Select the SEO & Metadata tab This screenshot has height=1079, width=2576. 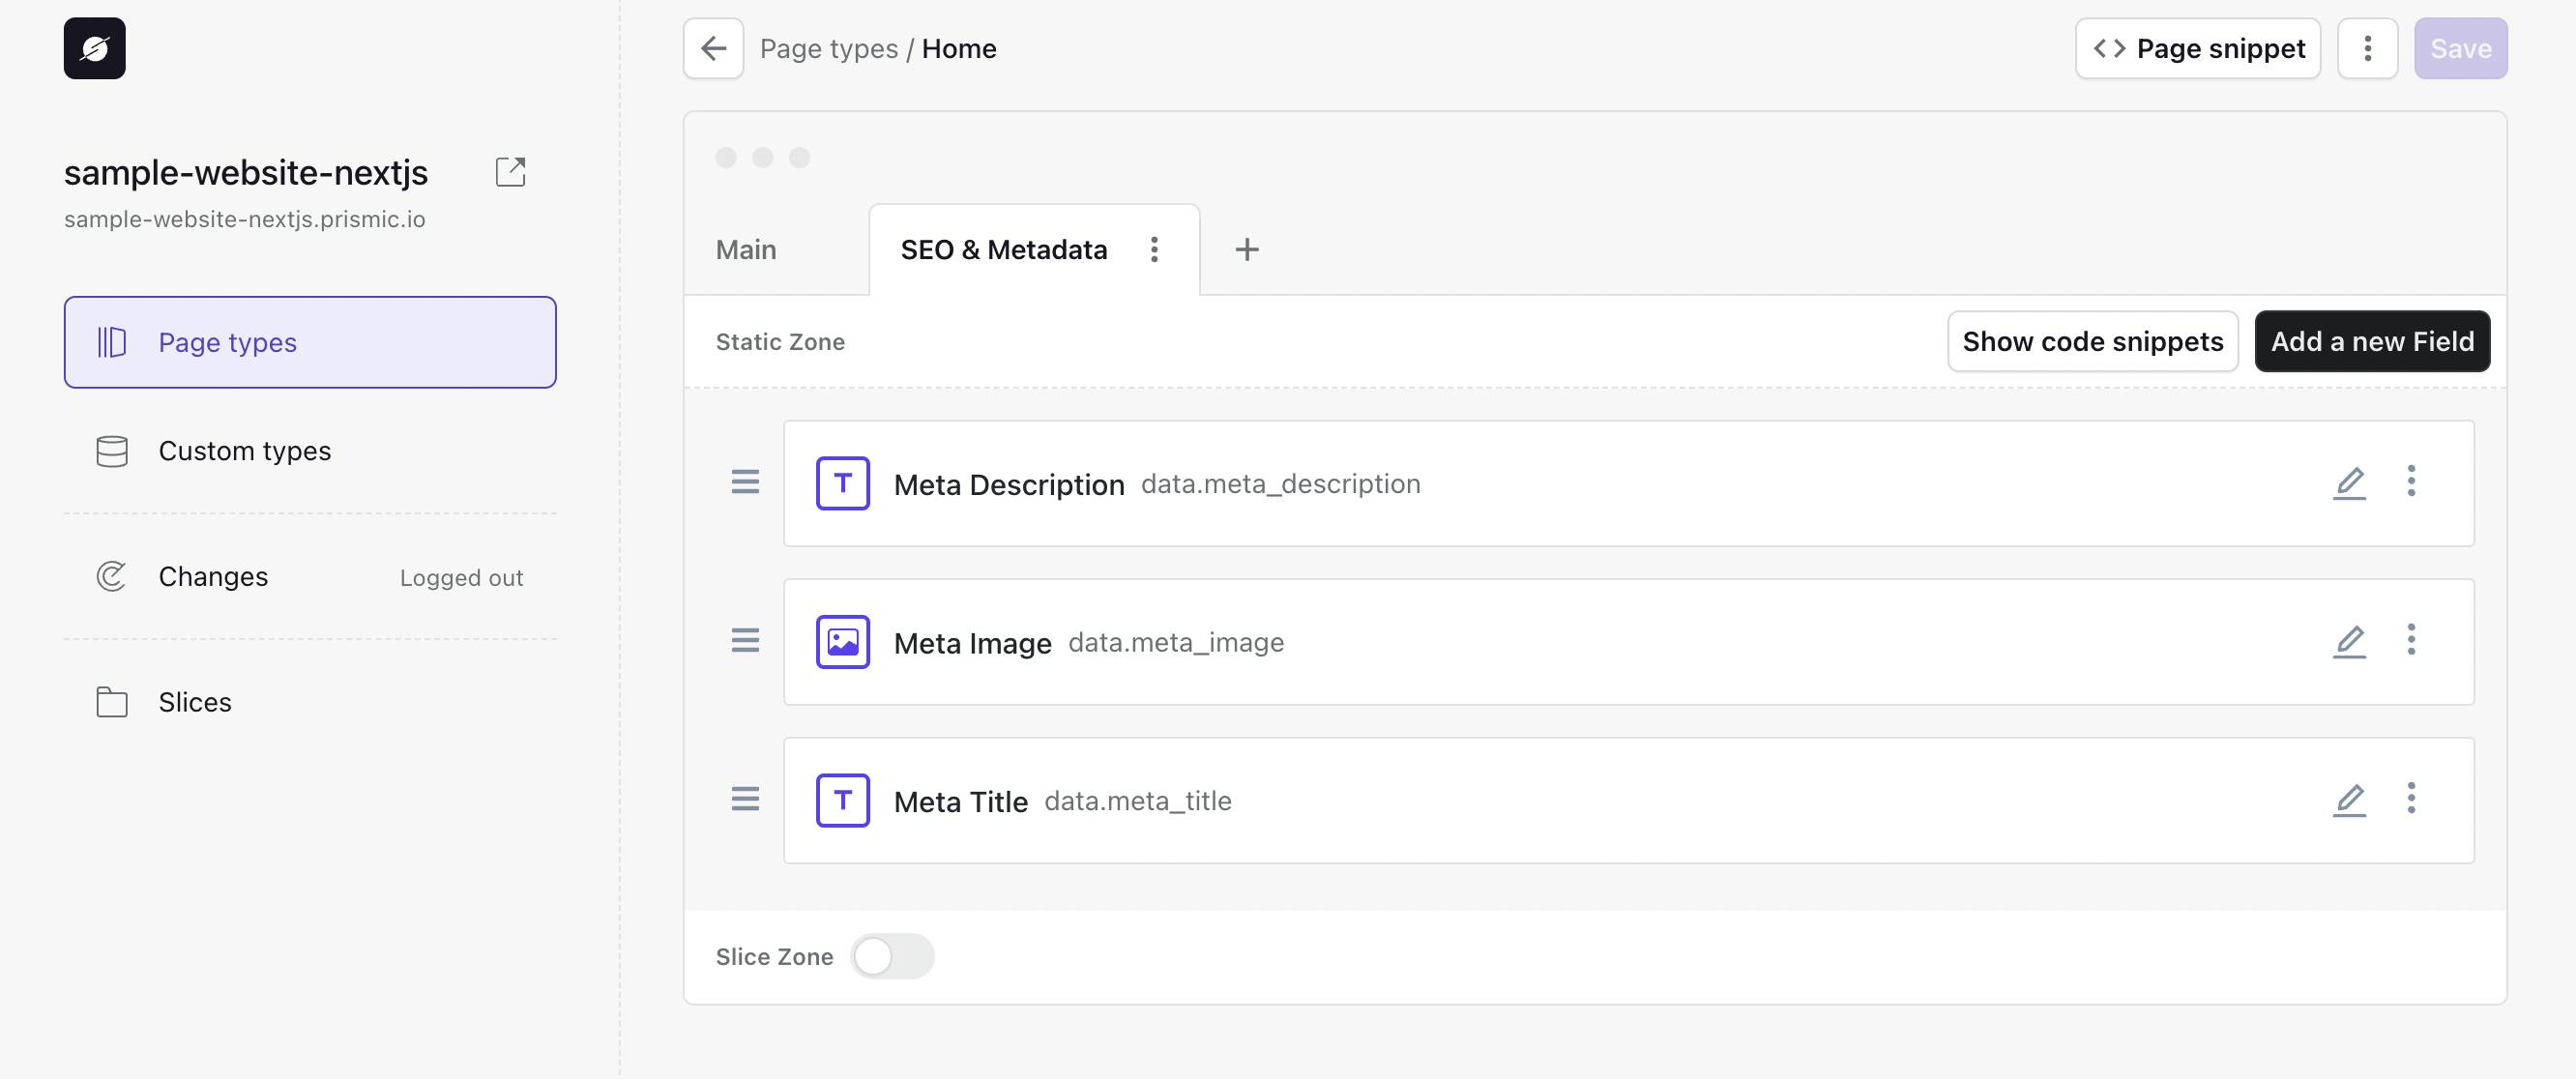[x=1004, y=248]
